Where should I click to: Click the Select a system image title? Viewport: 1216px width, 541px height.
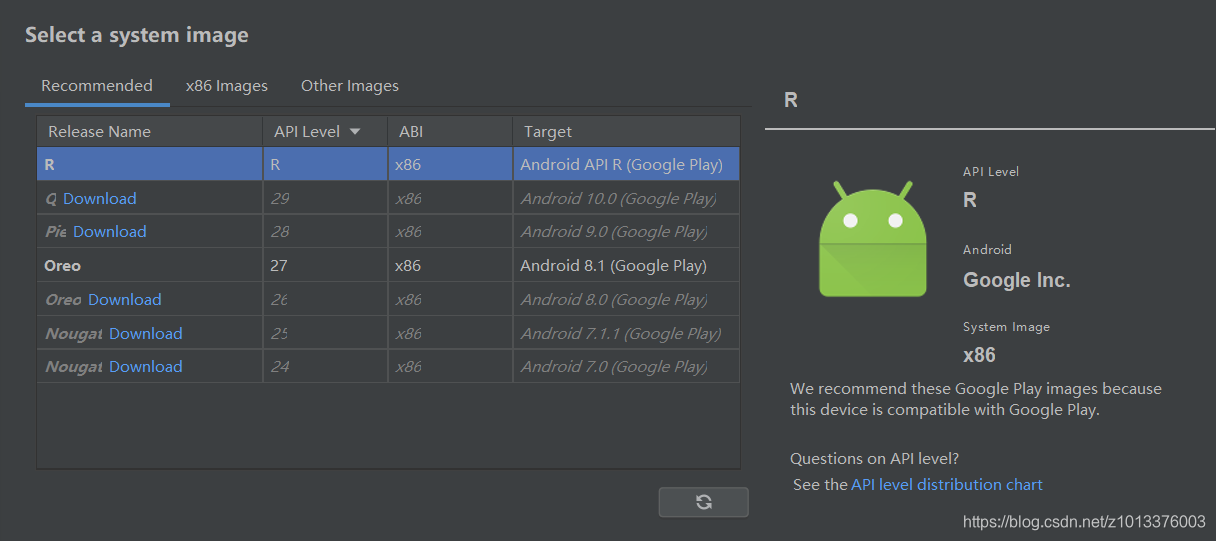point(137,35)
